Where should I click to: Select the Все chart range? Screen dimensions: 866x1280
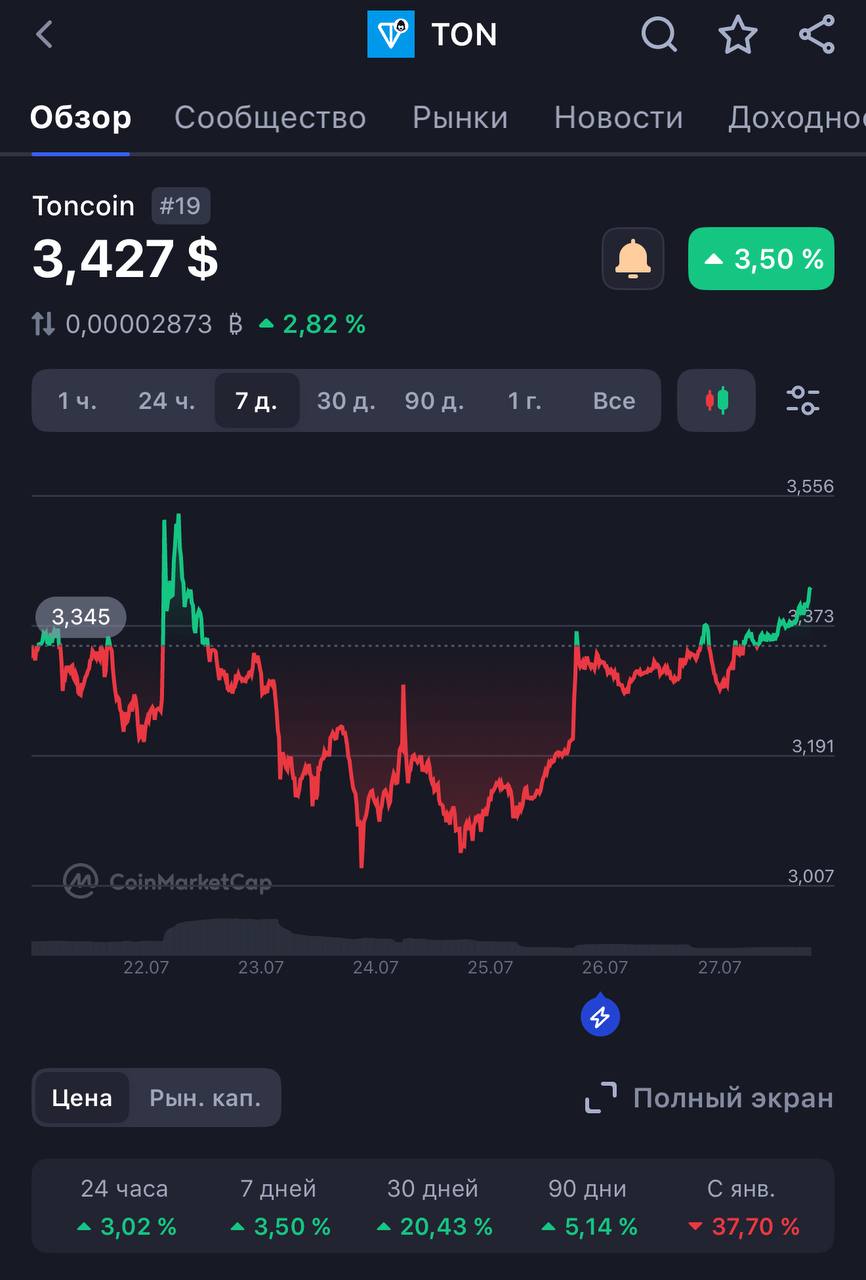pos(614,401)
